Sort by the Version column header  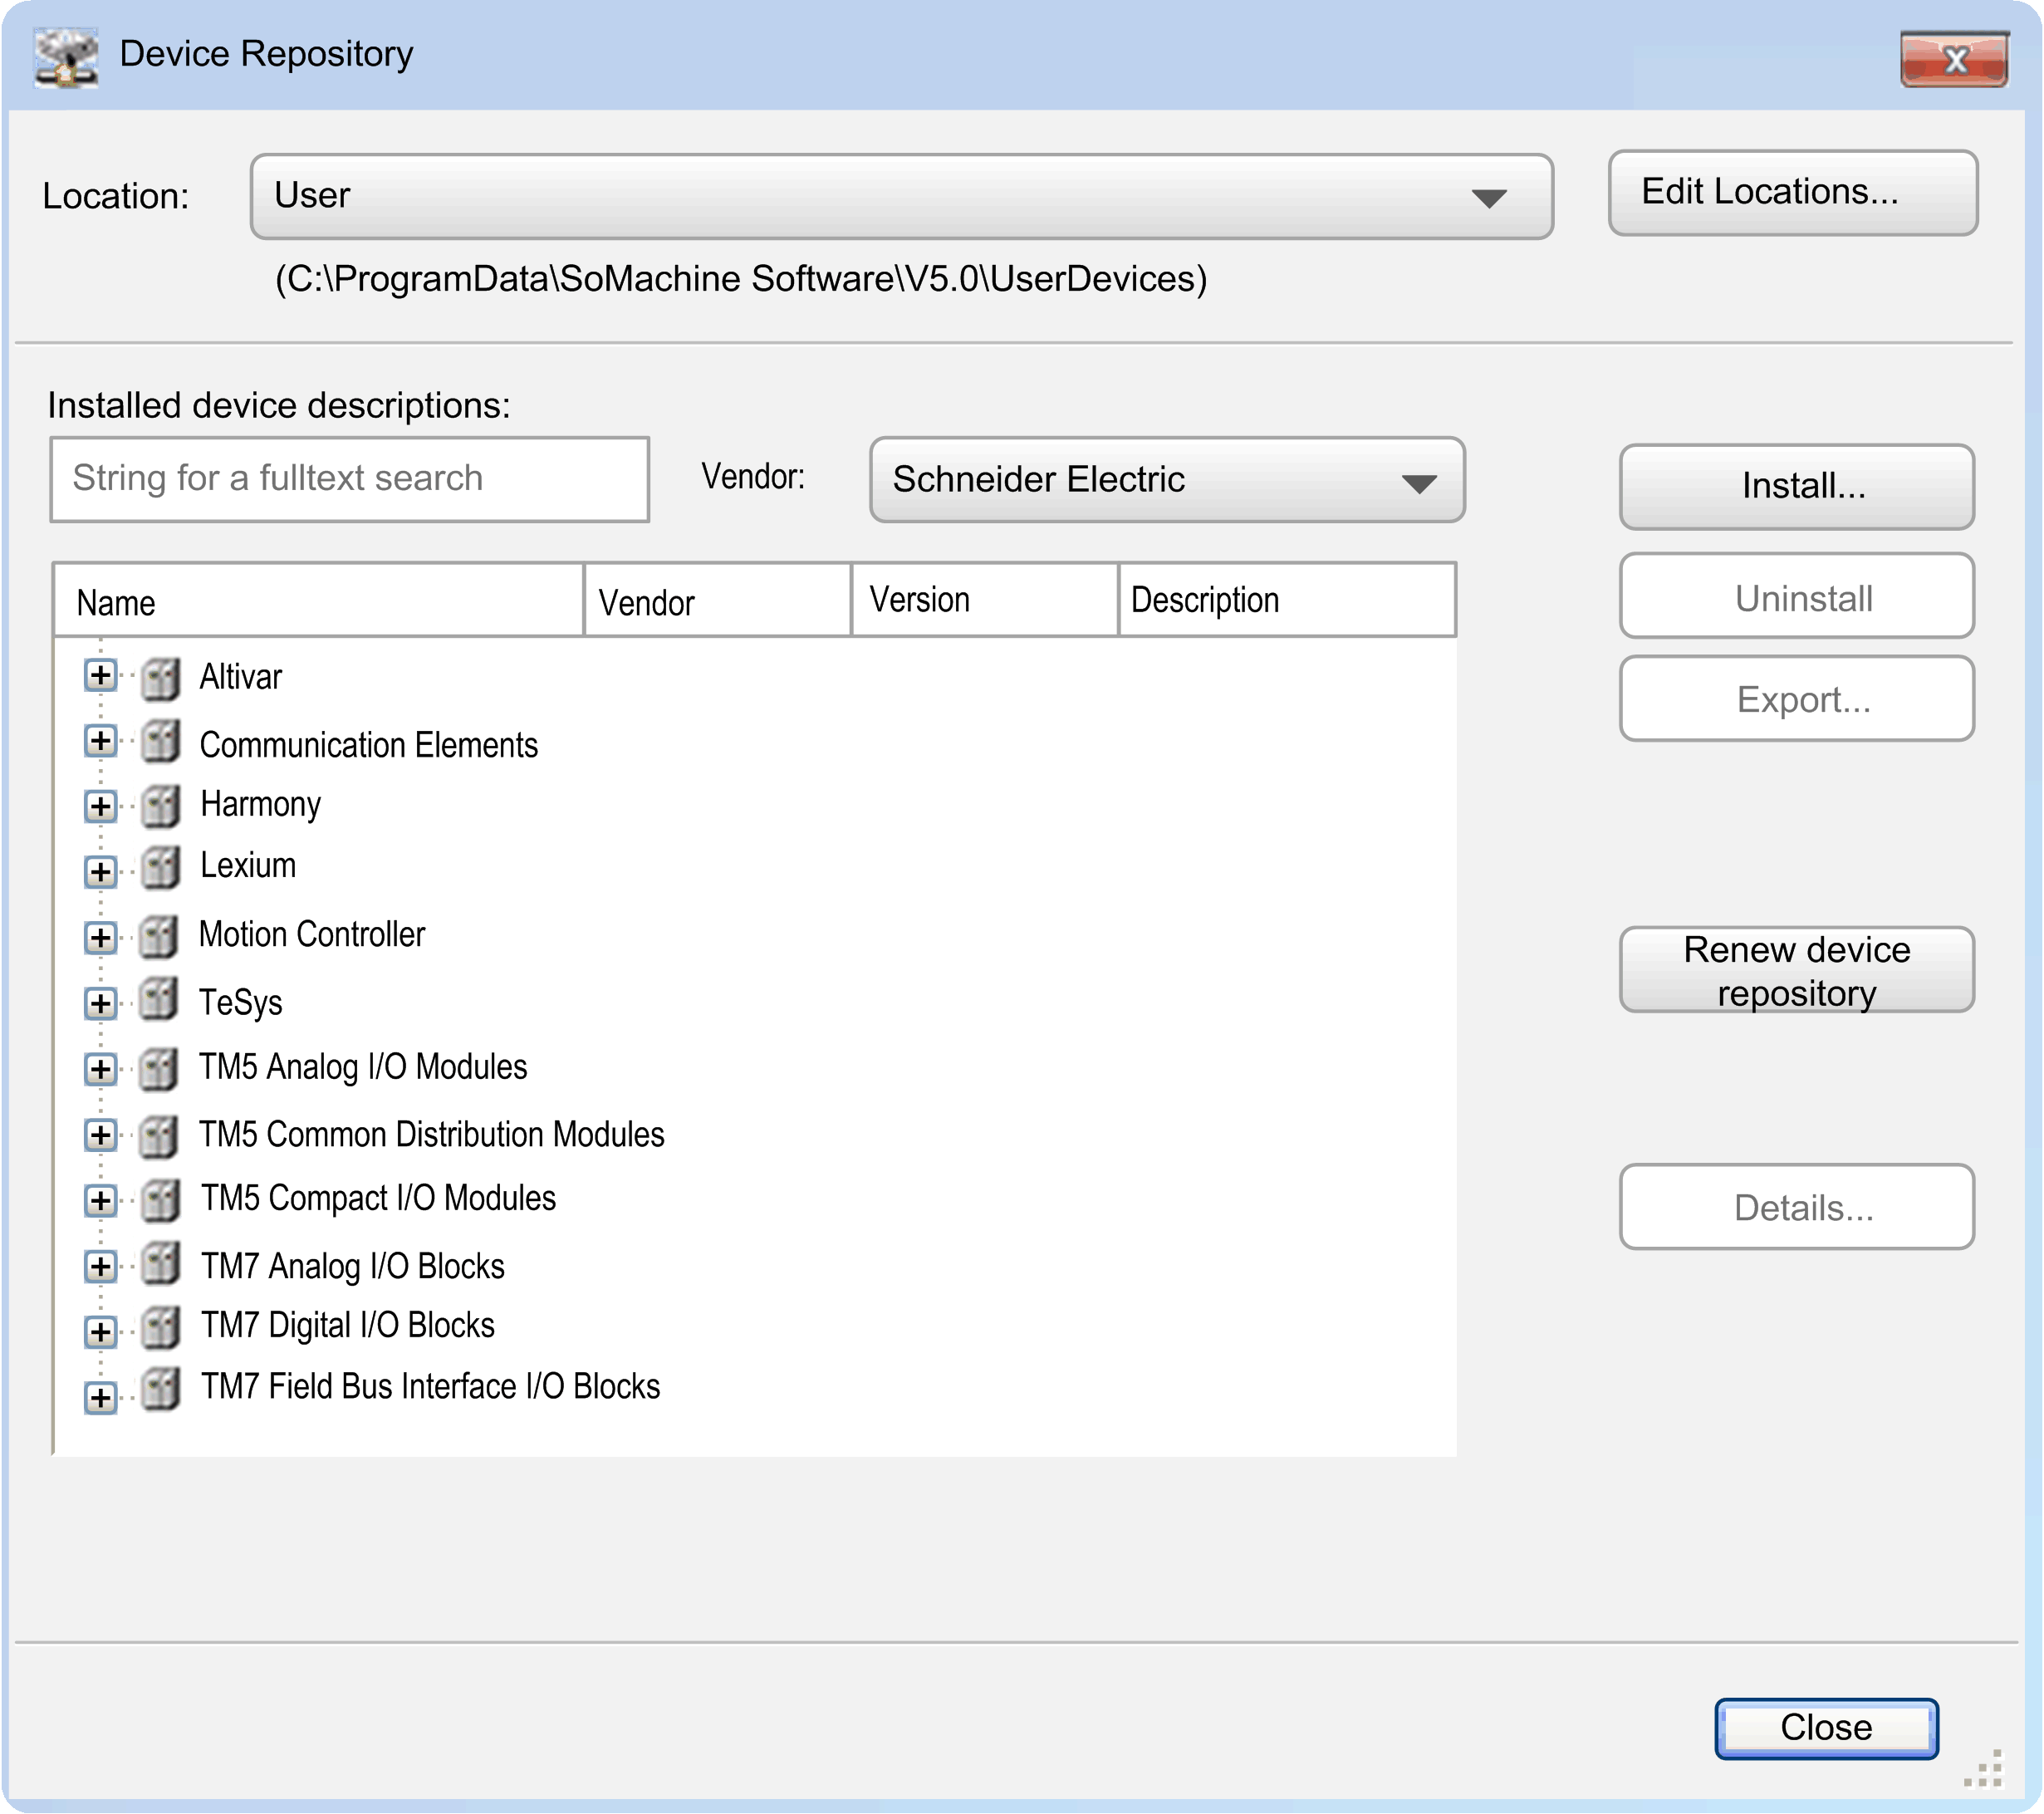[984, 600]
